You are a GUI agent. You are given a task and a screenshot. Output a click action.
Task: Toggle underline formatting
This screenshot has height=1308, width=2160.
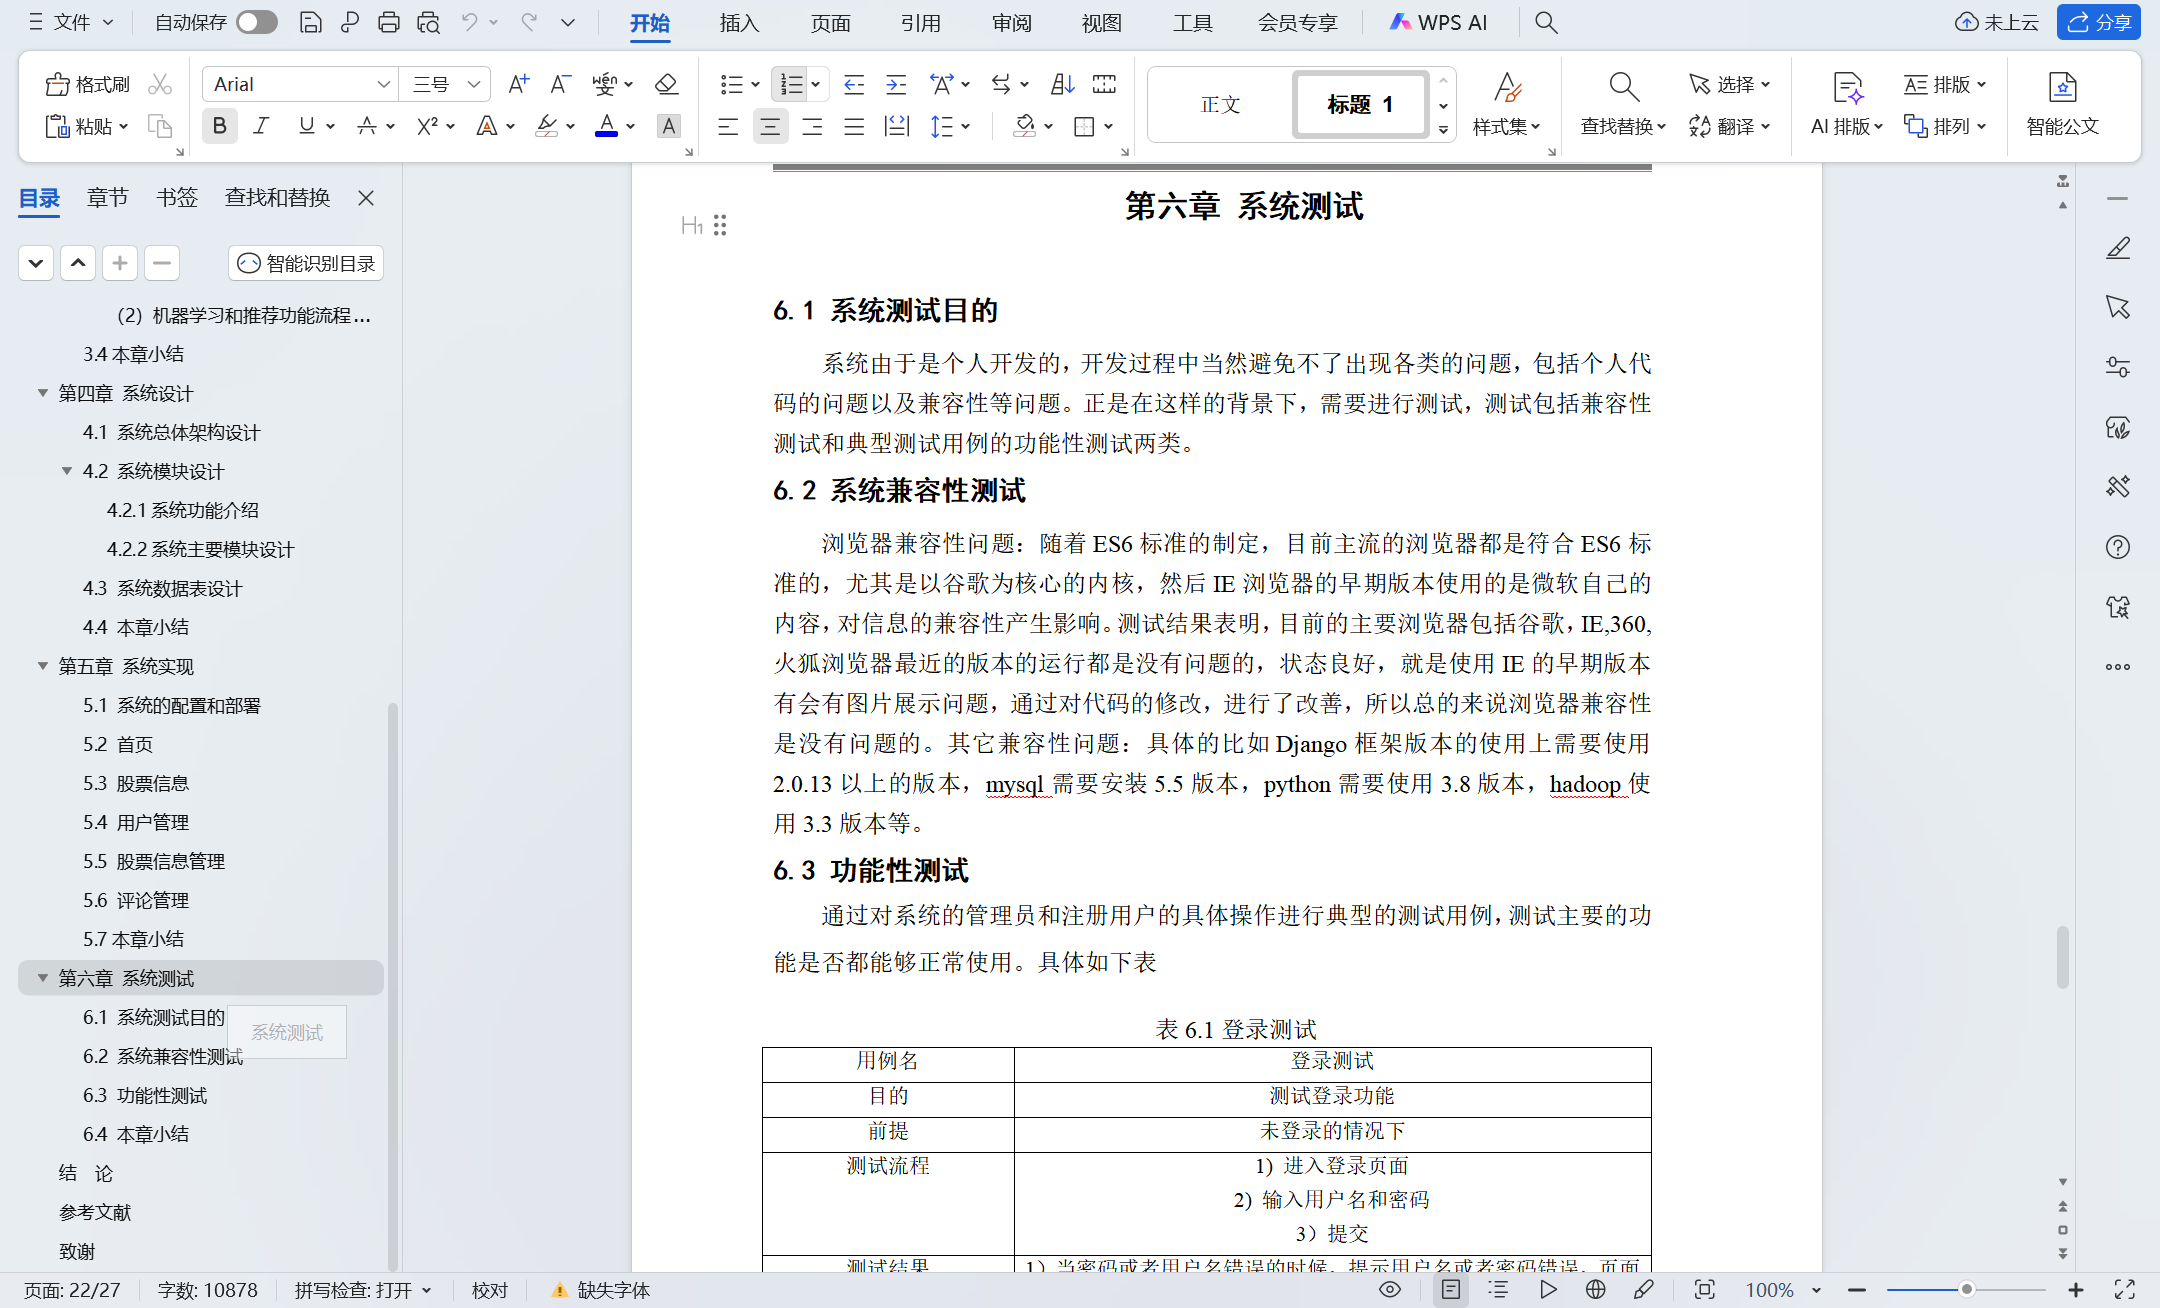coord(307,126)
